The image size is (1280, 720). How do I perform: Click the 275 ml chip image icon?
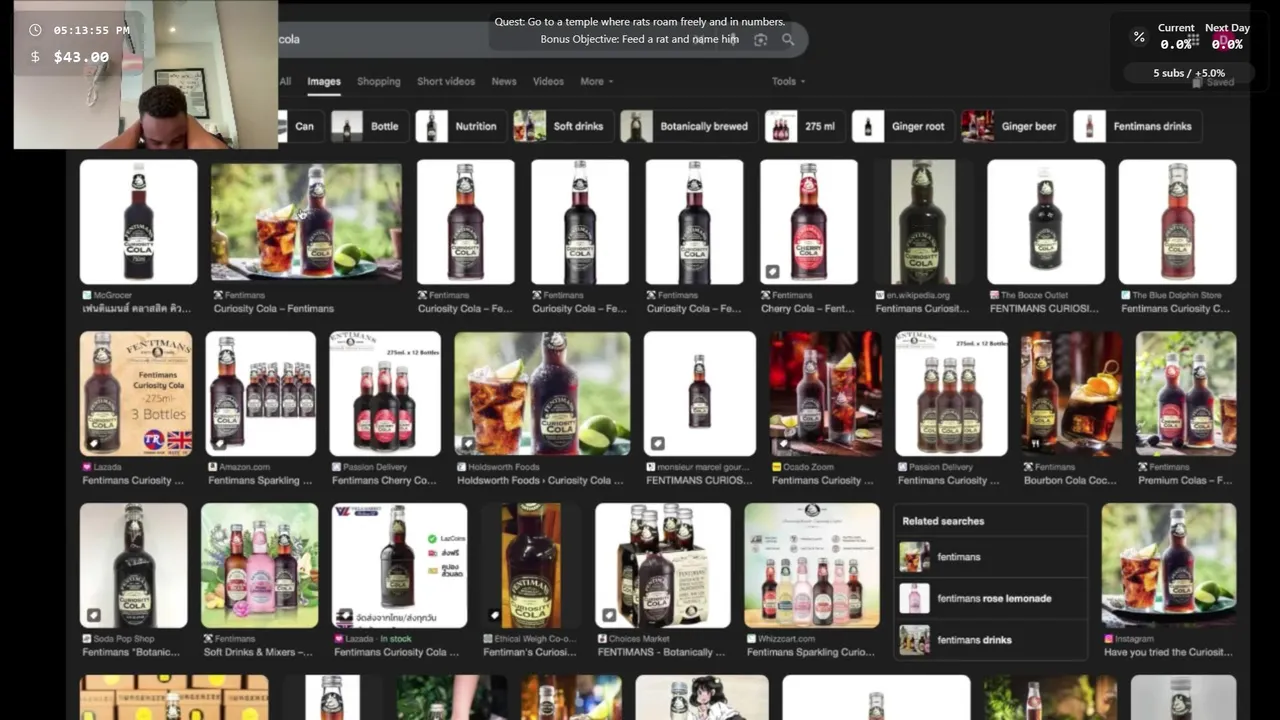click(781, 126)
